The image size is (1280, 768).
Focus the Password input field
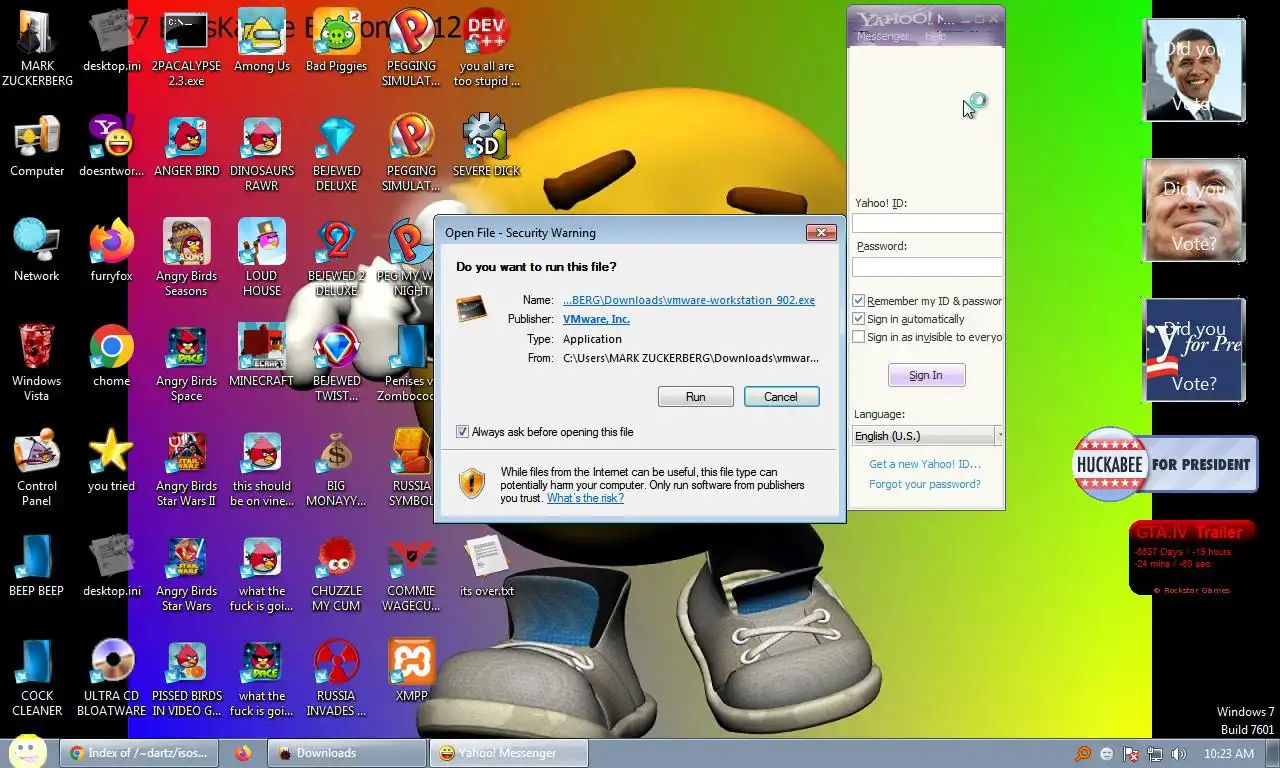pyautogui.click(x=927, y=267)
